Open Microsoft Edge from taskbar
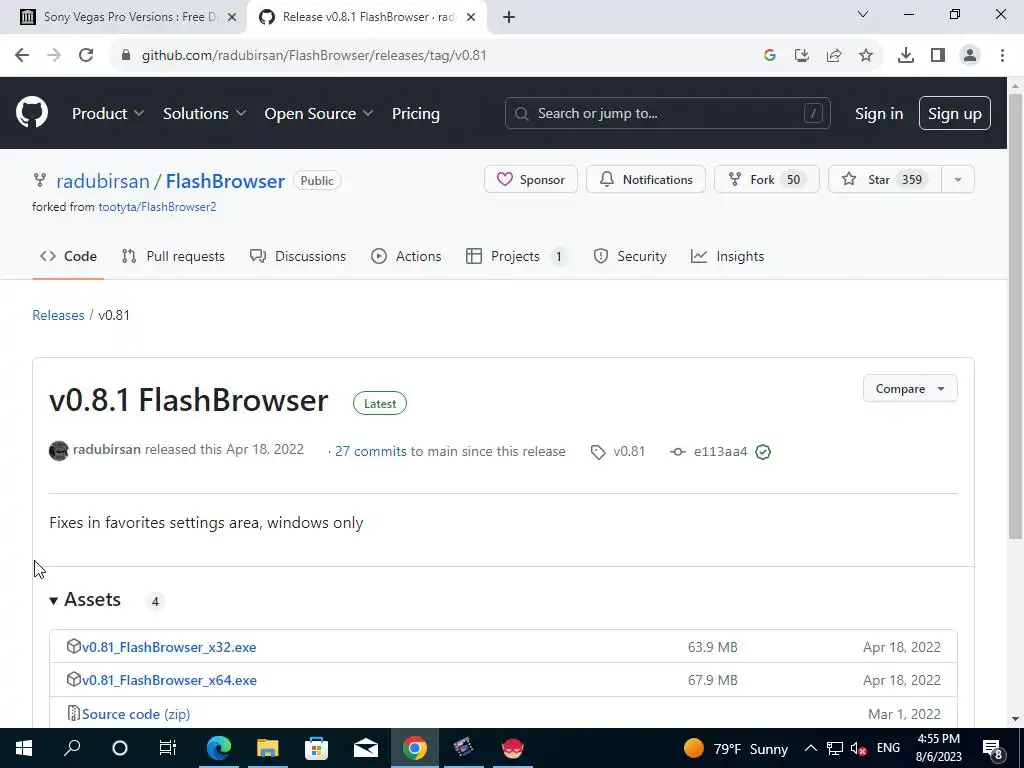1024x768 pixels. click(x=219, y=748)
